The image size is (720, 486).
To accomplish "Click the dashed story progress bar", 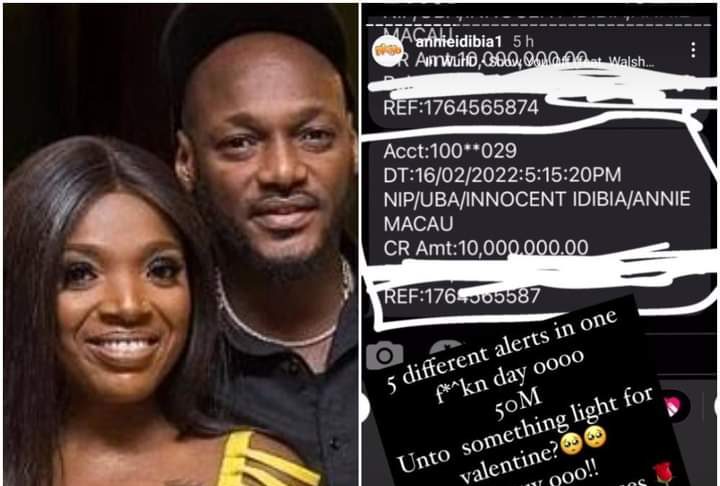I will point(539,25).
